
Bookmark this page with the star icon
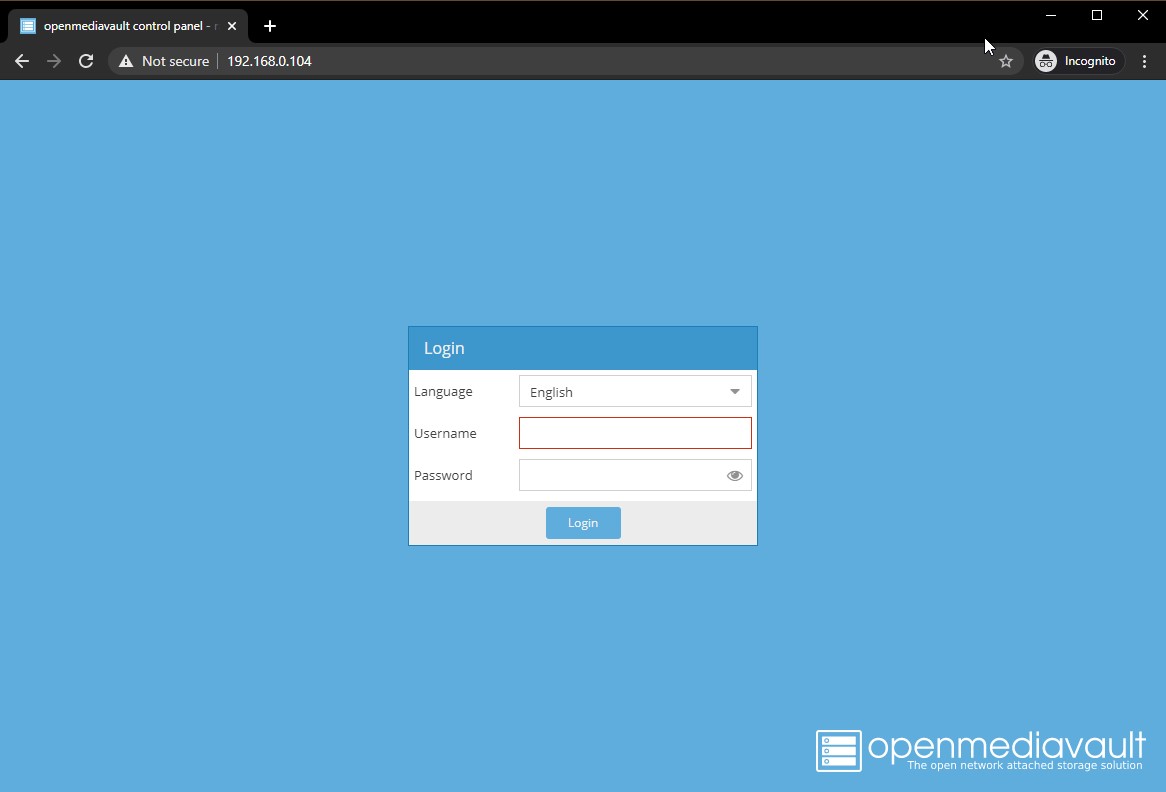point(1006,61)
